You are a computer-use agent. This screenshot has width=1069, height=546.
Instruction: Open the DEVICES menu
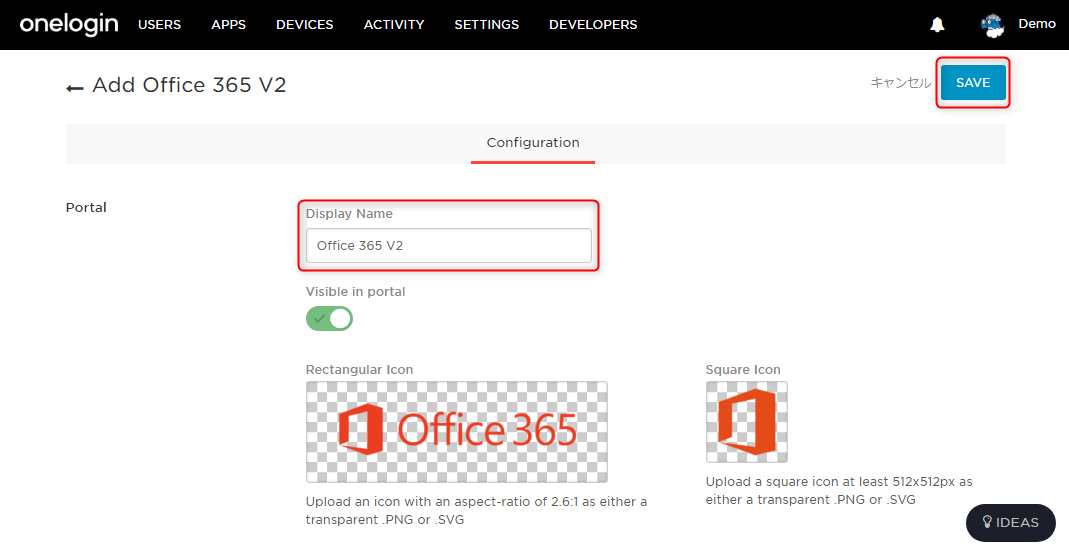click(x=305, y=25)
